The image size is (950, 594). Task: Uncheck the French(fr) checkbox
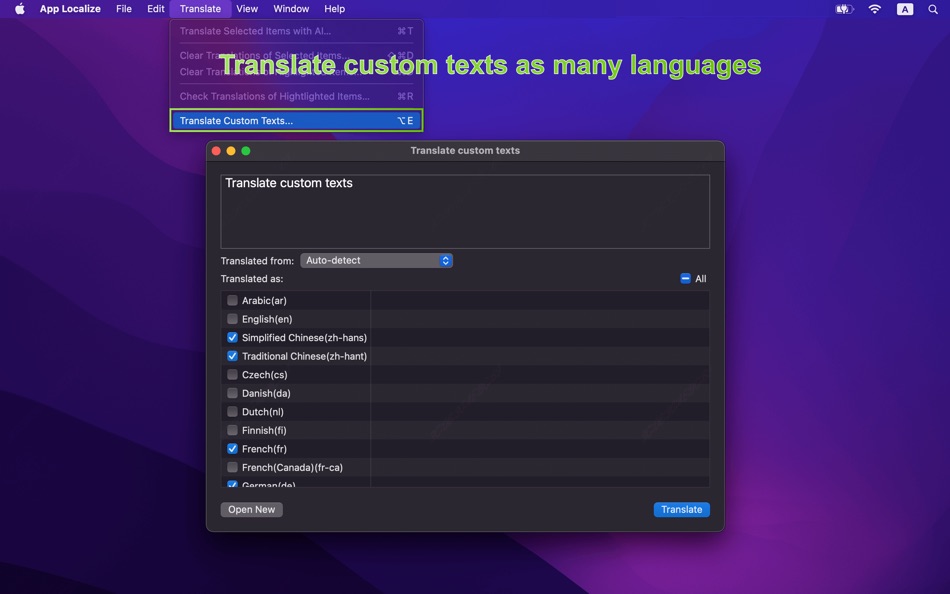tap(232, 449)
